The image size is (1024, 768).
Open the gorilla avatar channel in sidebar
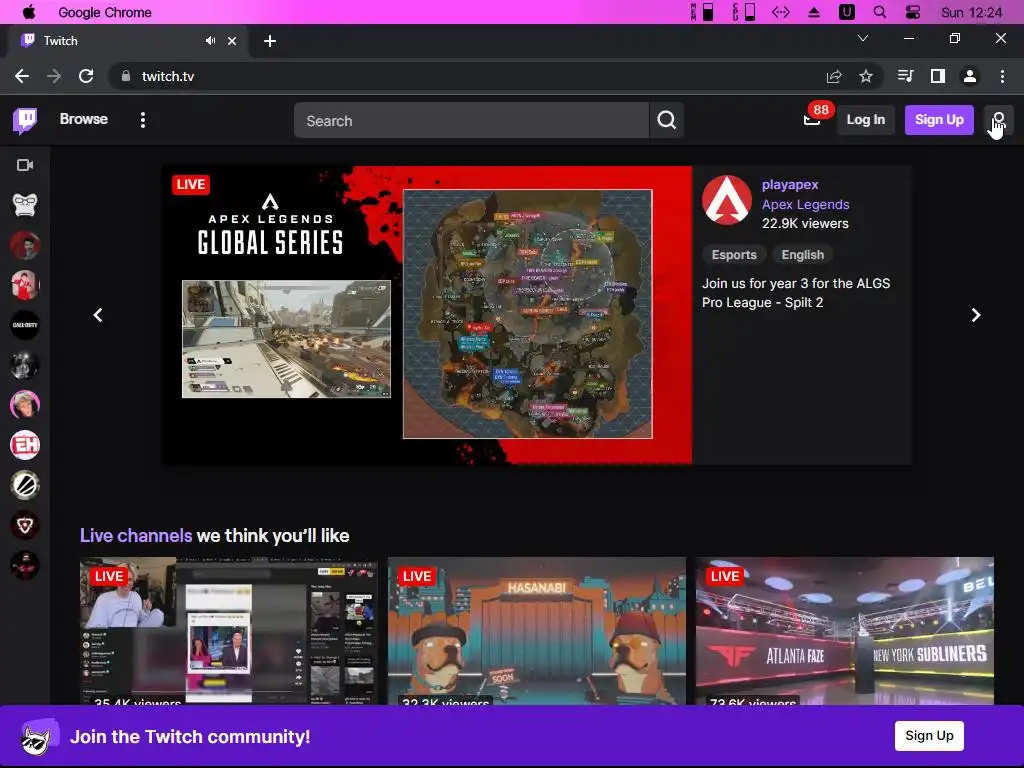coord(25,205)
